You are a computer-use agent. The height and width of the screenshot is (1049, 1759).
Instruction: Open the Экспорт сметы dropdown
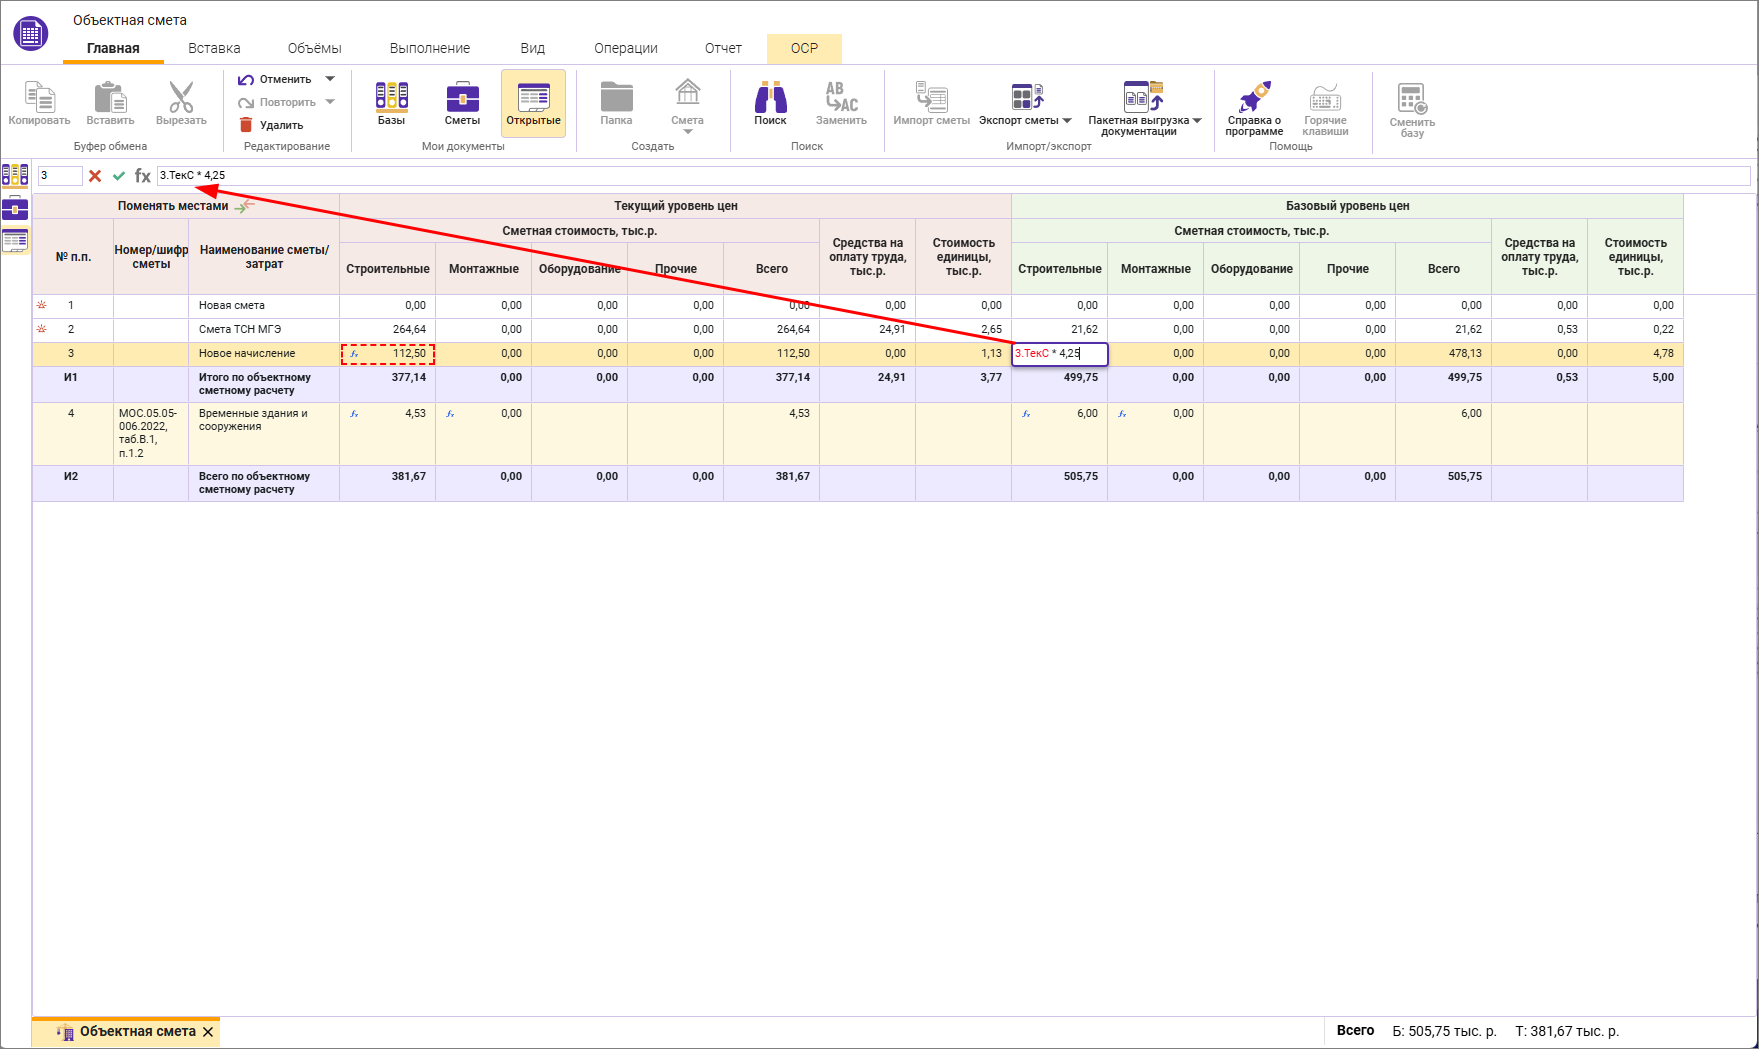pyautogui.click(x=1067, y=121)
